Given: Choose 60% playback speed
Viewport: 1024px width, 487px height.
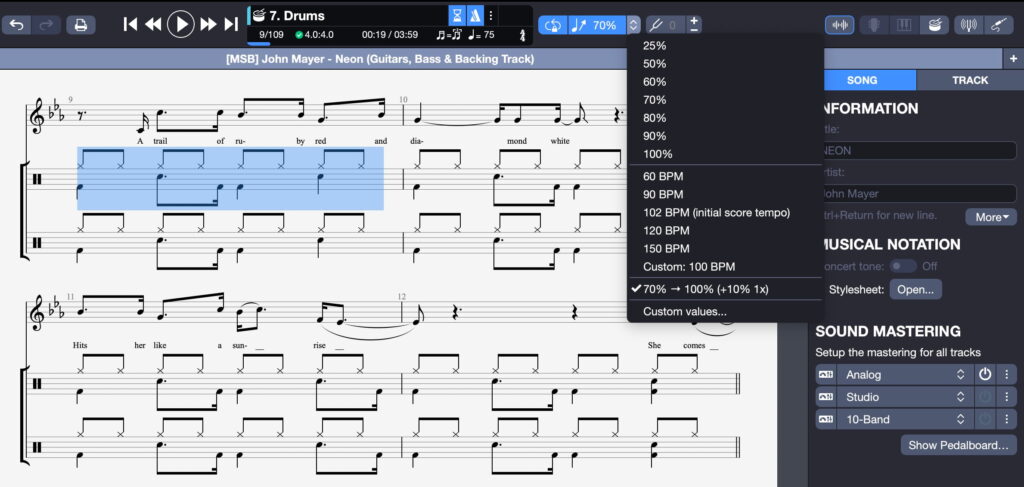Looking at the screenshot, I should [725, 82].
